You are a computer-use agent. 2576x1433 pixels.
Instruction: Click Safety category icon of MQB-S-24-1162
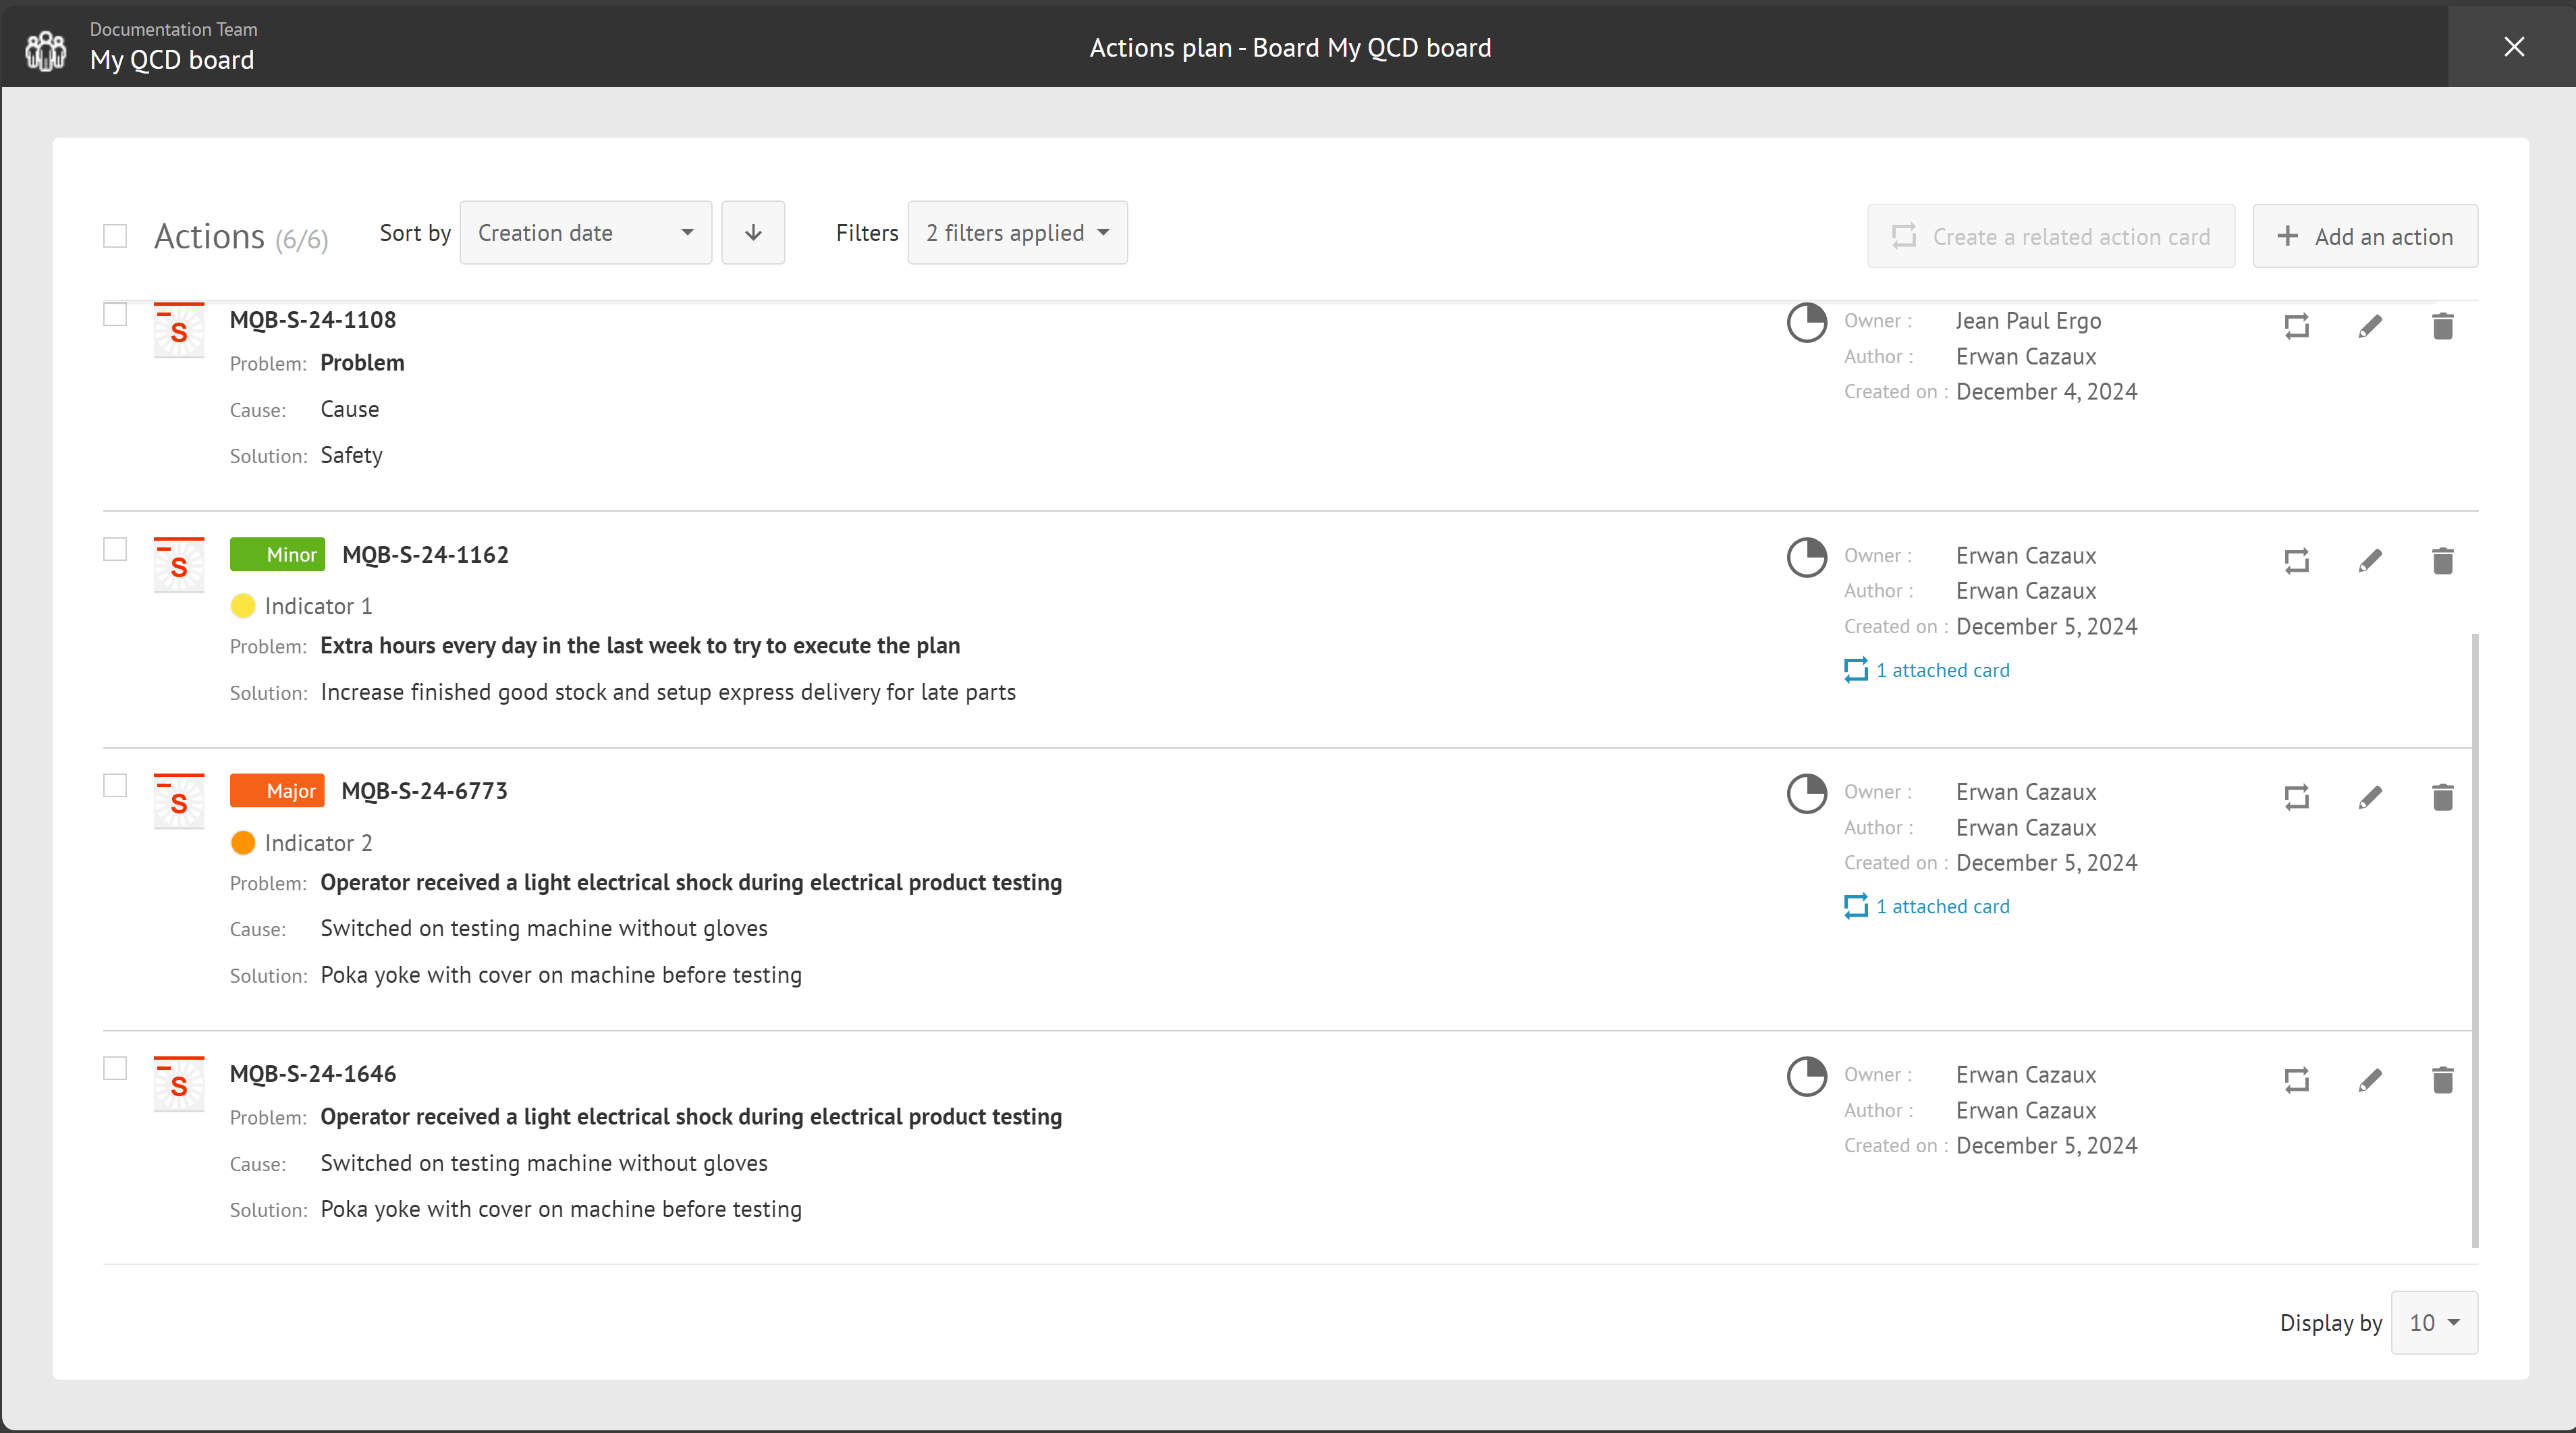pos(179,565)
